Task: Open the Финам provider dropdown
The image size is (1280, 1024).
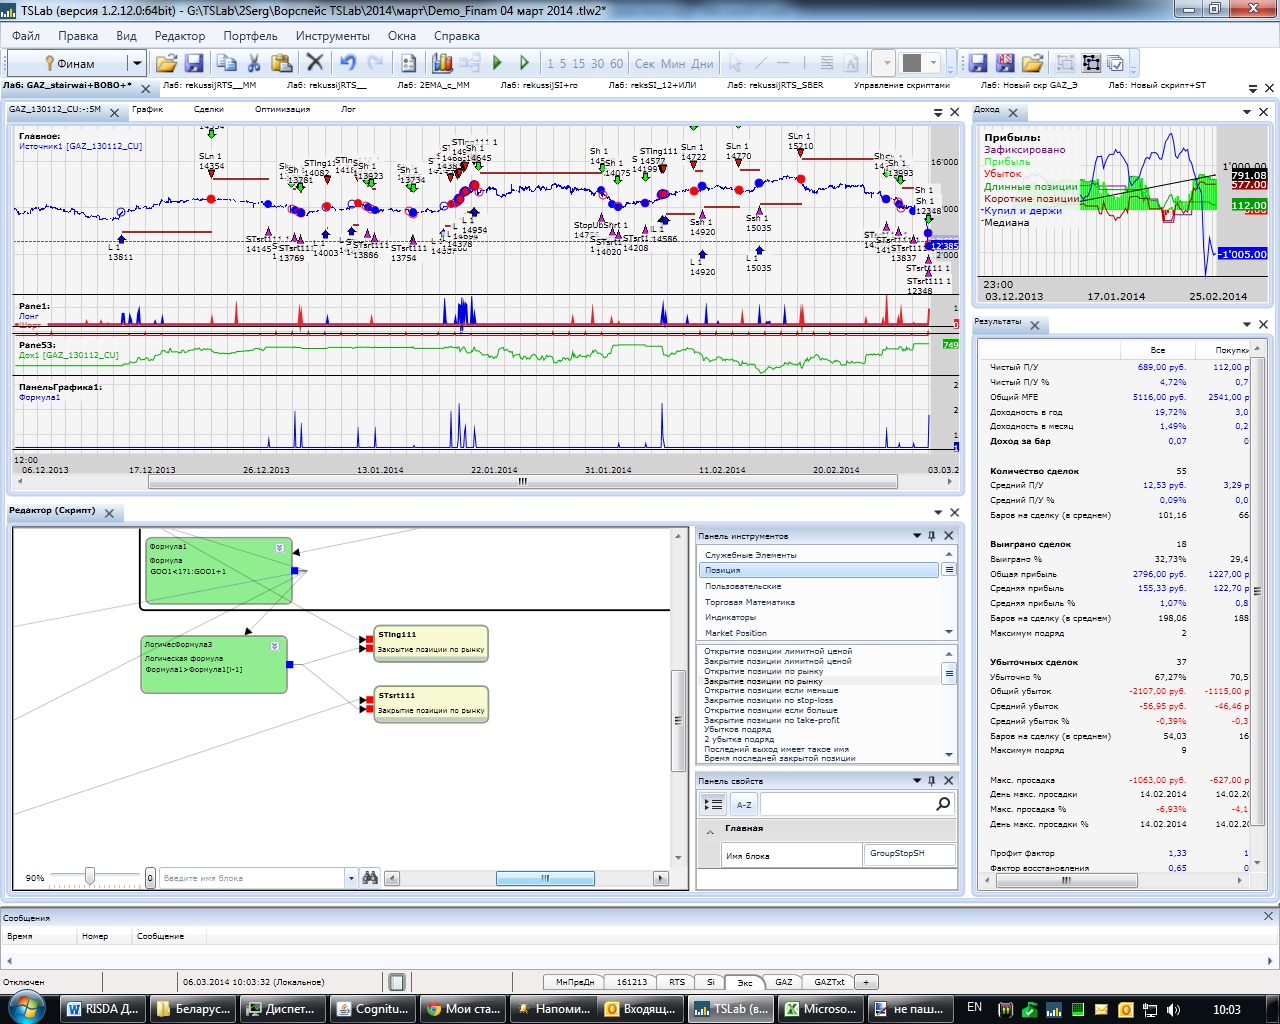Action: pos(137,63)
